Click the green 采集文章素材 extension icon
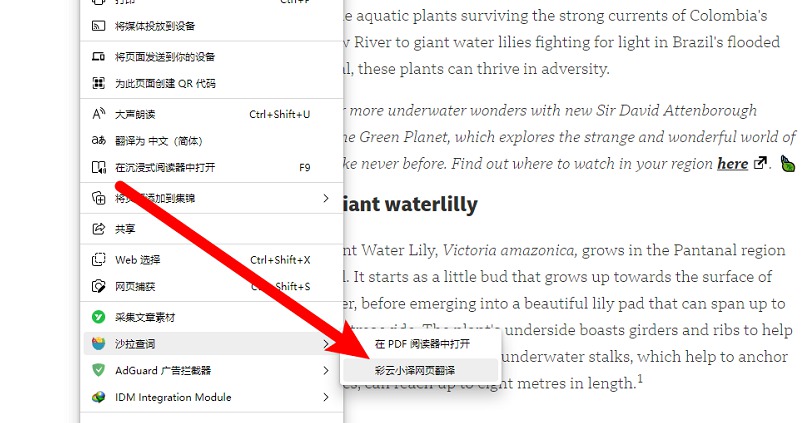The height and width of the screenshot is (423, 809). click(x=98, y=317)
